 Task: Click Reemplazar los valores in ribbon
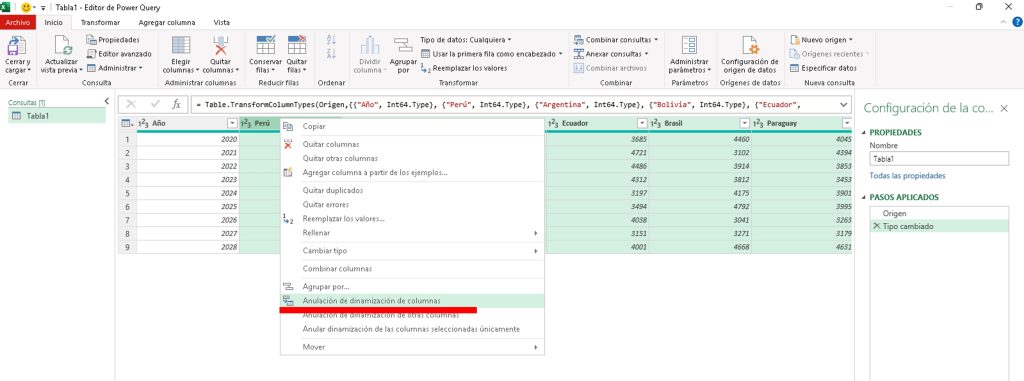click(464, 68)
